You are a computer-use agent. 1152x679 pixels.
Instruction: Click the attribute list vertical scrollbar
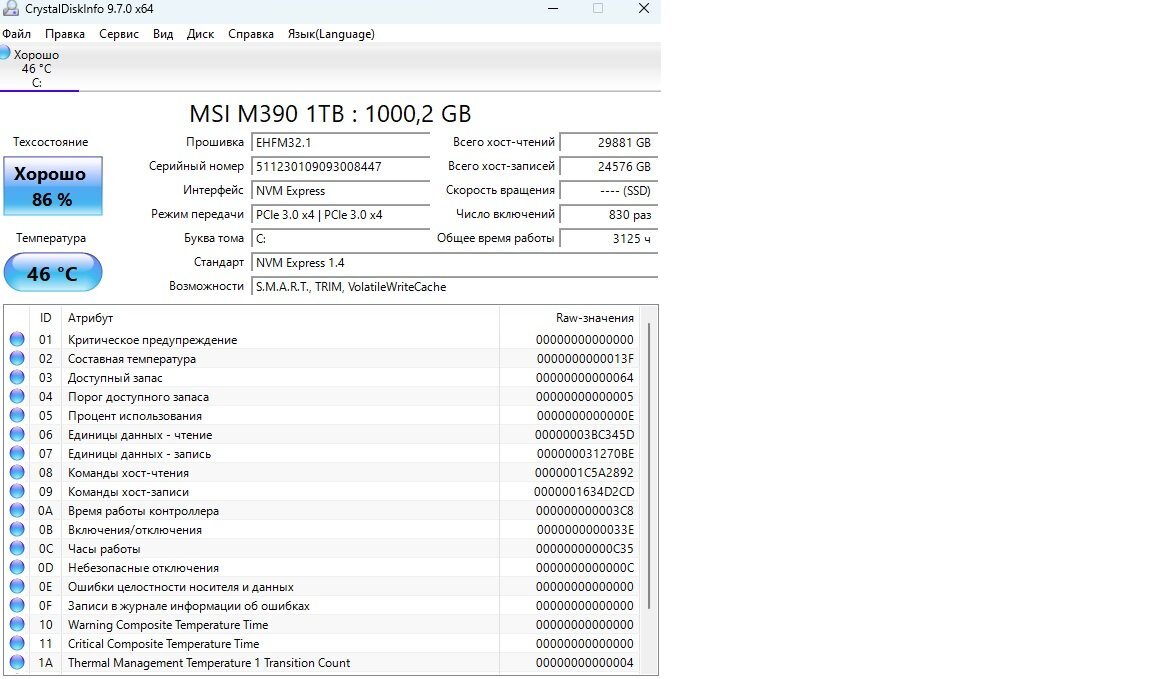tap(649, 465)
